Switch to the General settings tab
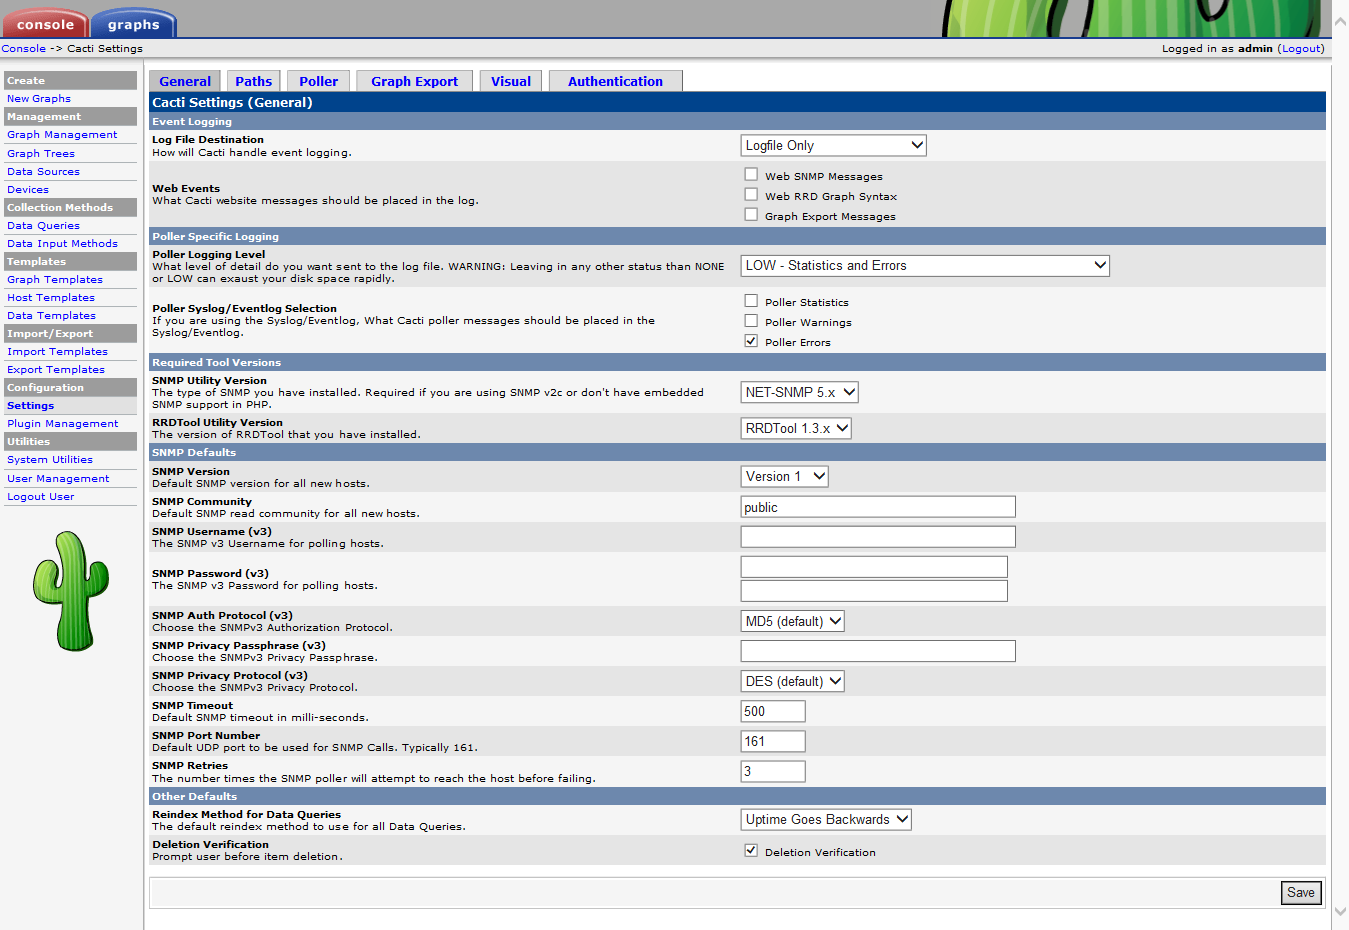Screen dimensions: 1349x930 [x=185, y=81]
